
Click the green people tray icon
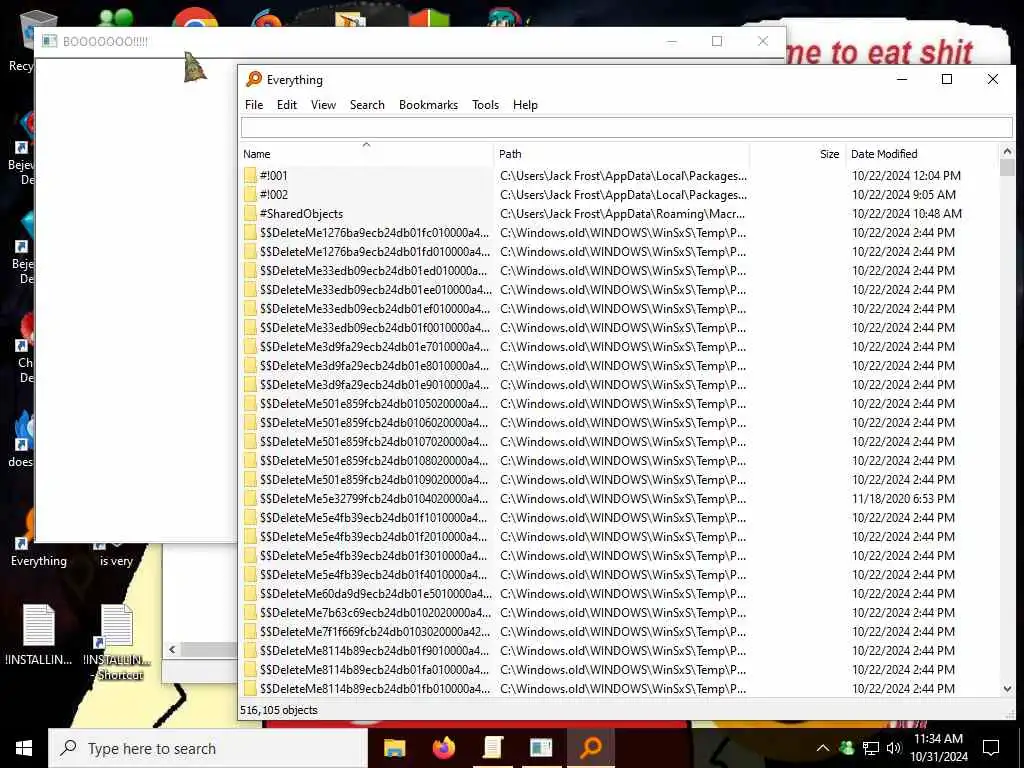[x=846, y=748]
